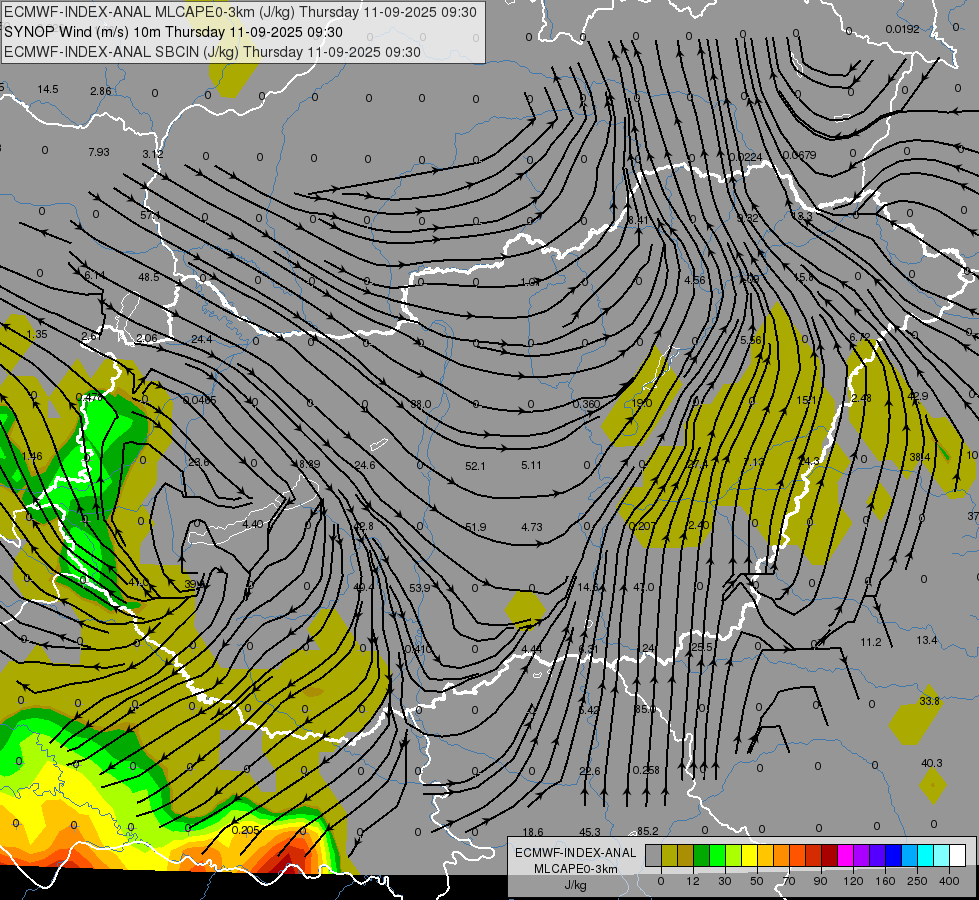The image size is (979, 900).
Task: Click the map value '52.1'
Action: pyautogui.click(x=475, y=466)
